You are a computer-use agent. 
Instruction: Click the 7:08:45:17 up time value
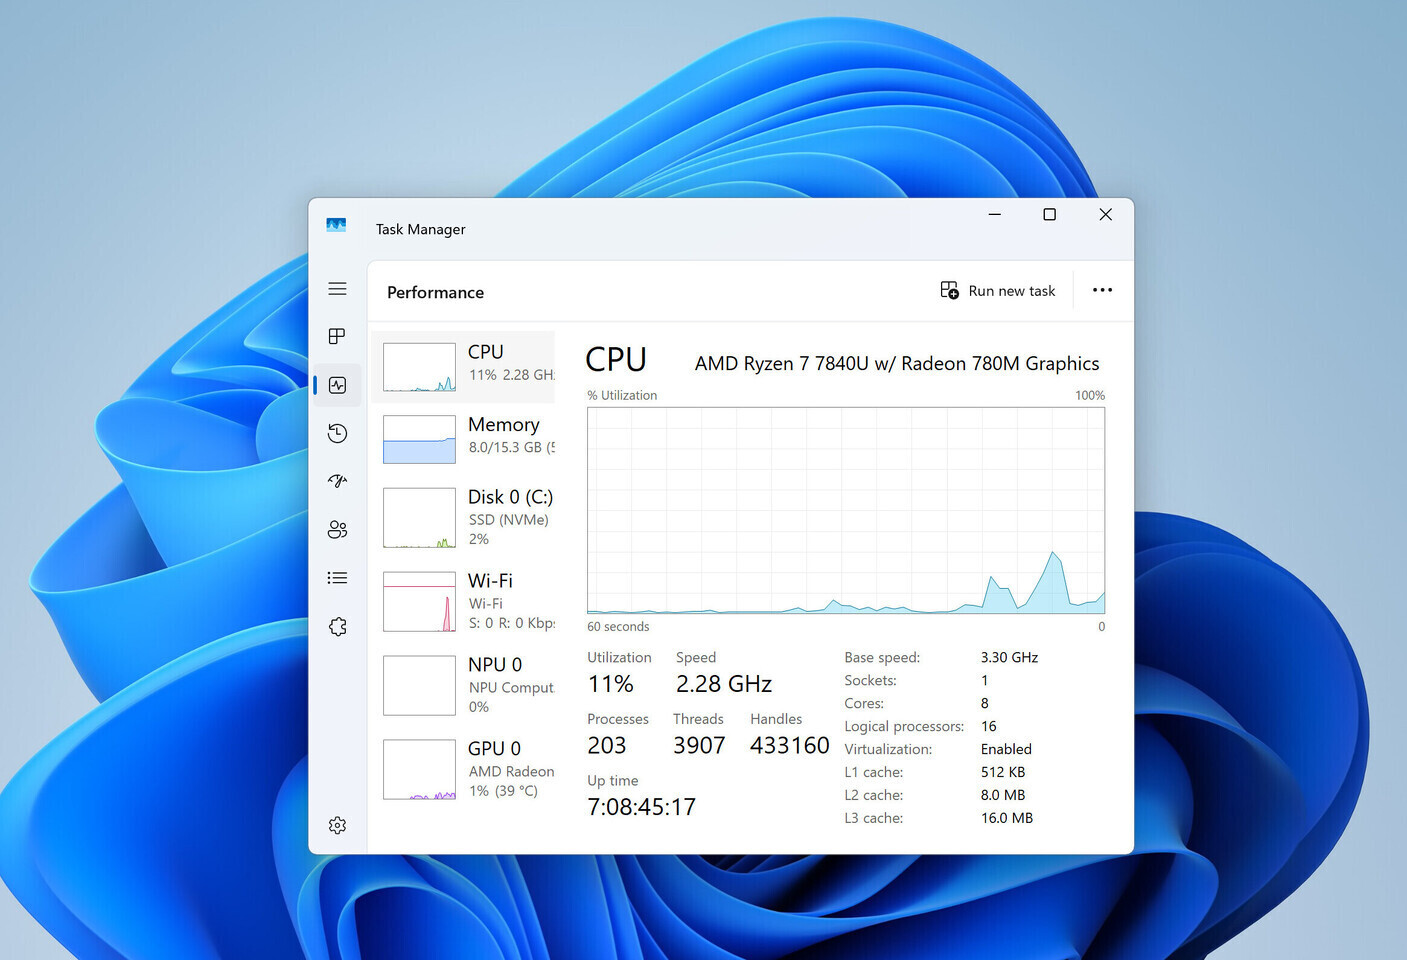[x=641, y=807]
